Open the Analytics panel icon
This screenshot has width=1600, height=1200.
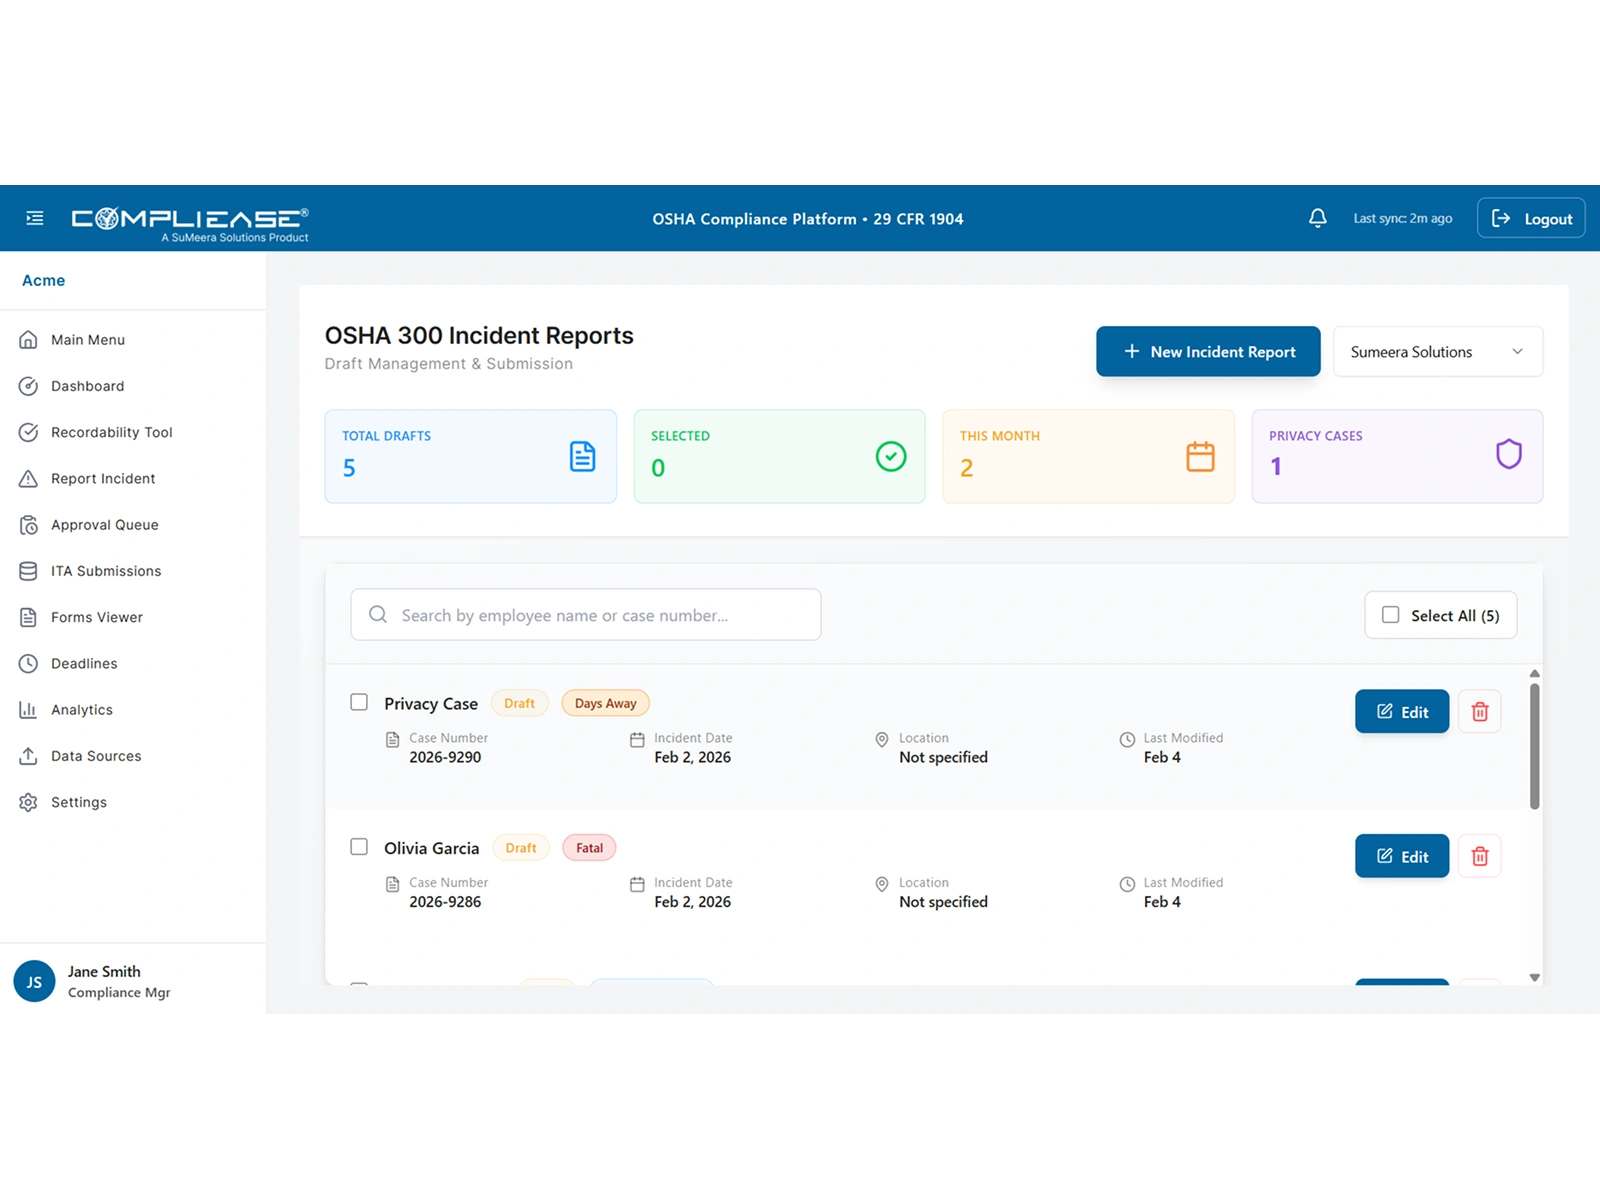[27, 709]
